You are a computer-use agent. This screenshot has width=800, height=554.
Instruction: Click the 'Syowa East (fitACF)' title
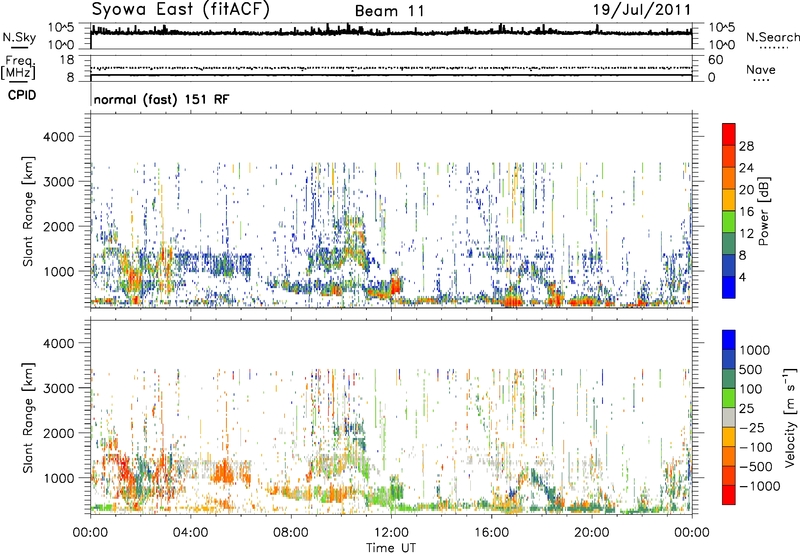pos(181,9)
